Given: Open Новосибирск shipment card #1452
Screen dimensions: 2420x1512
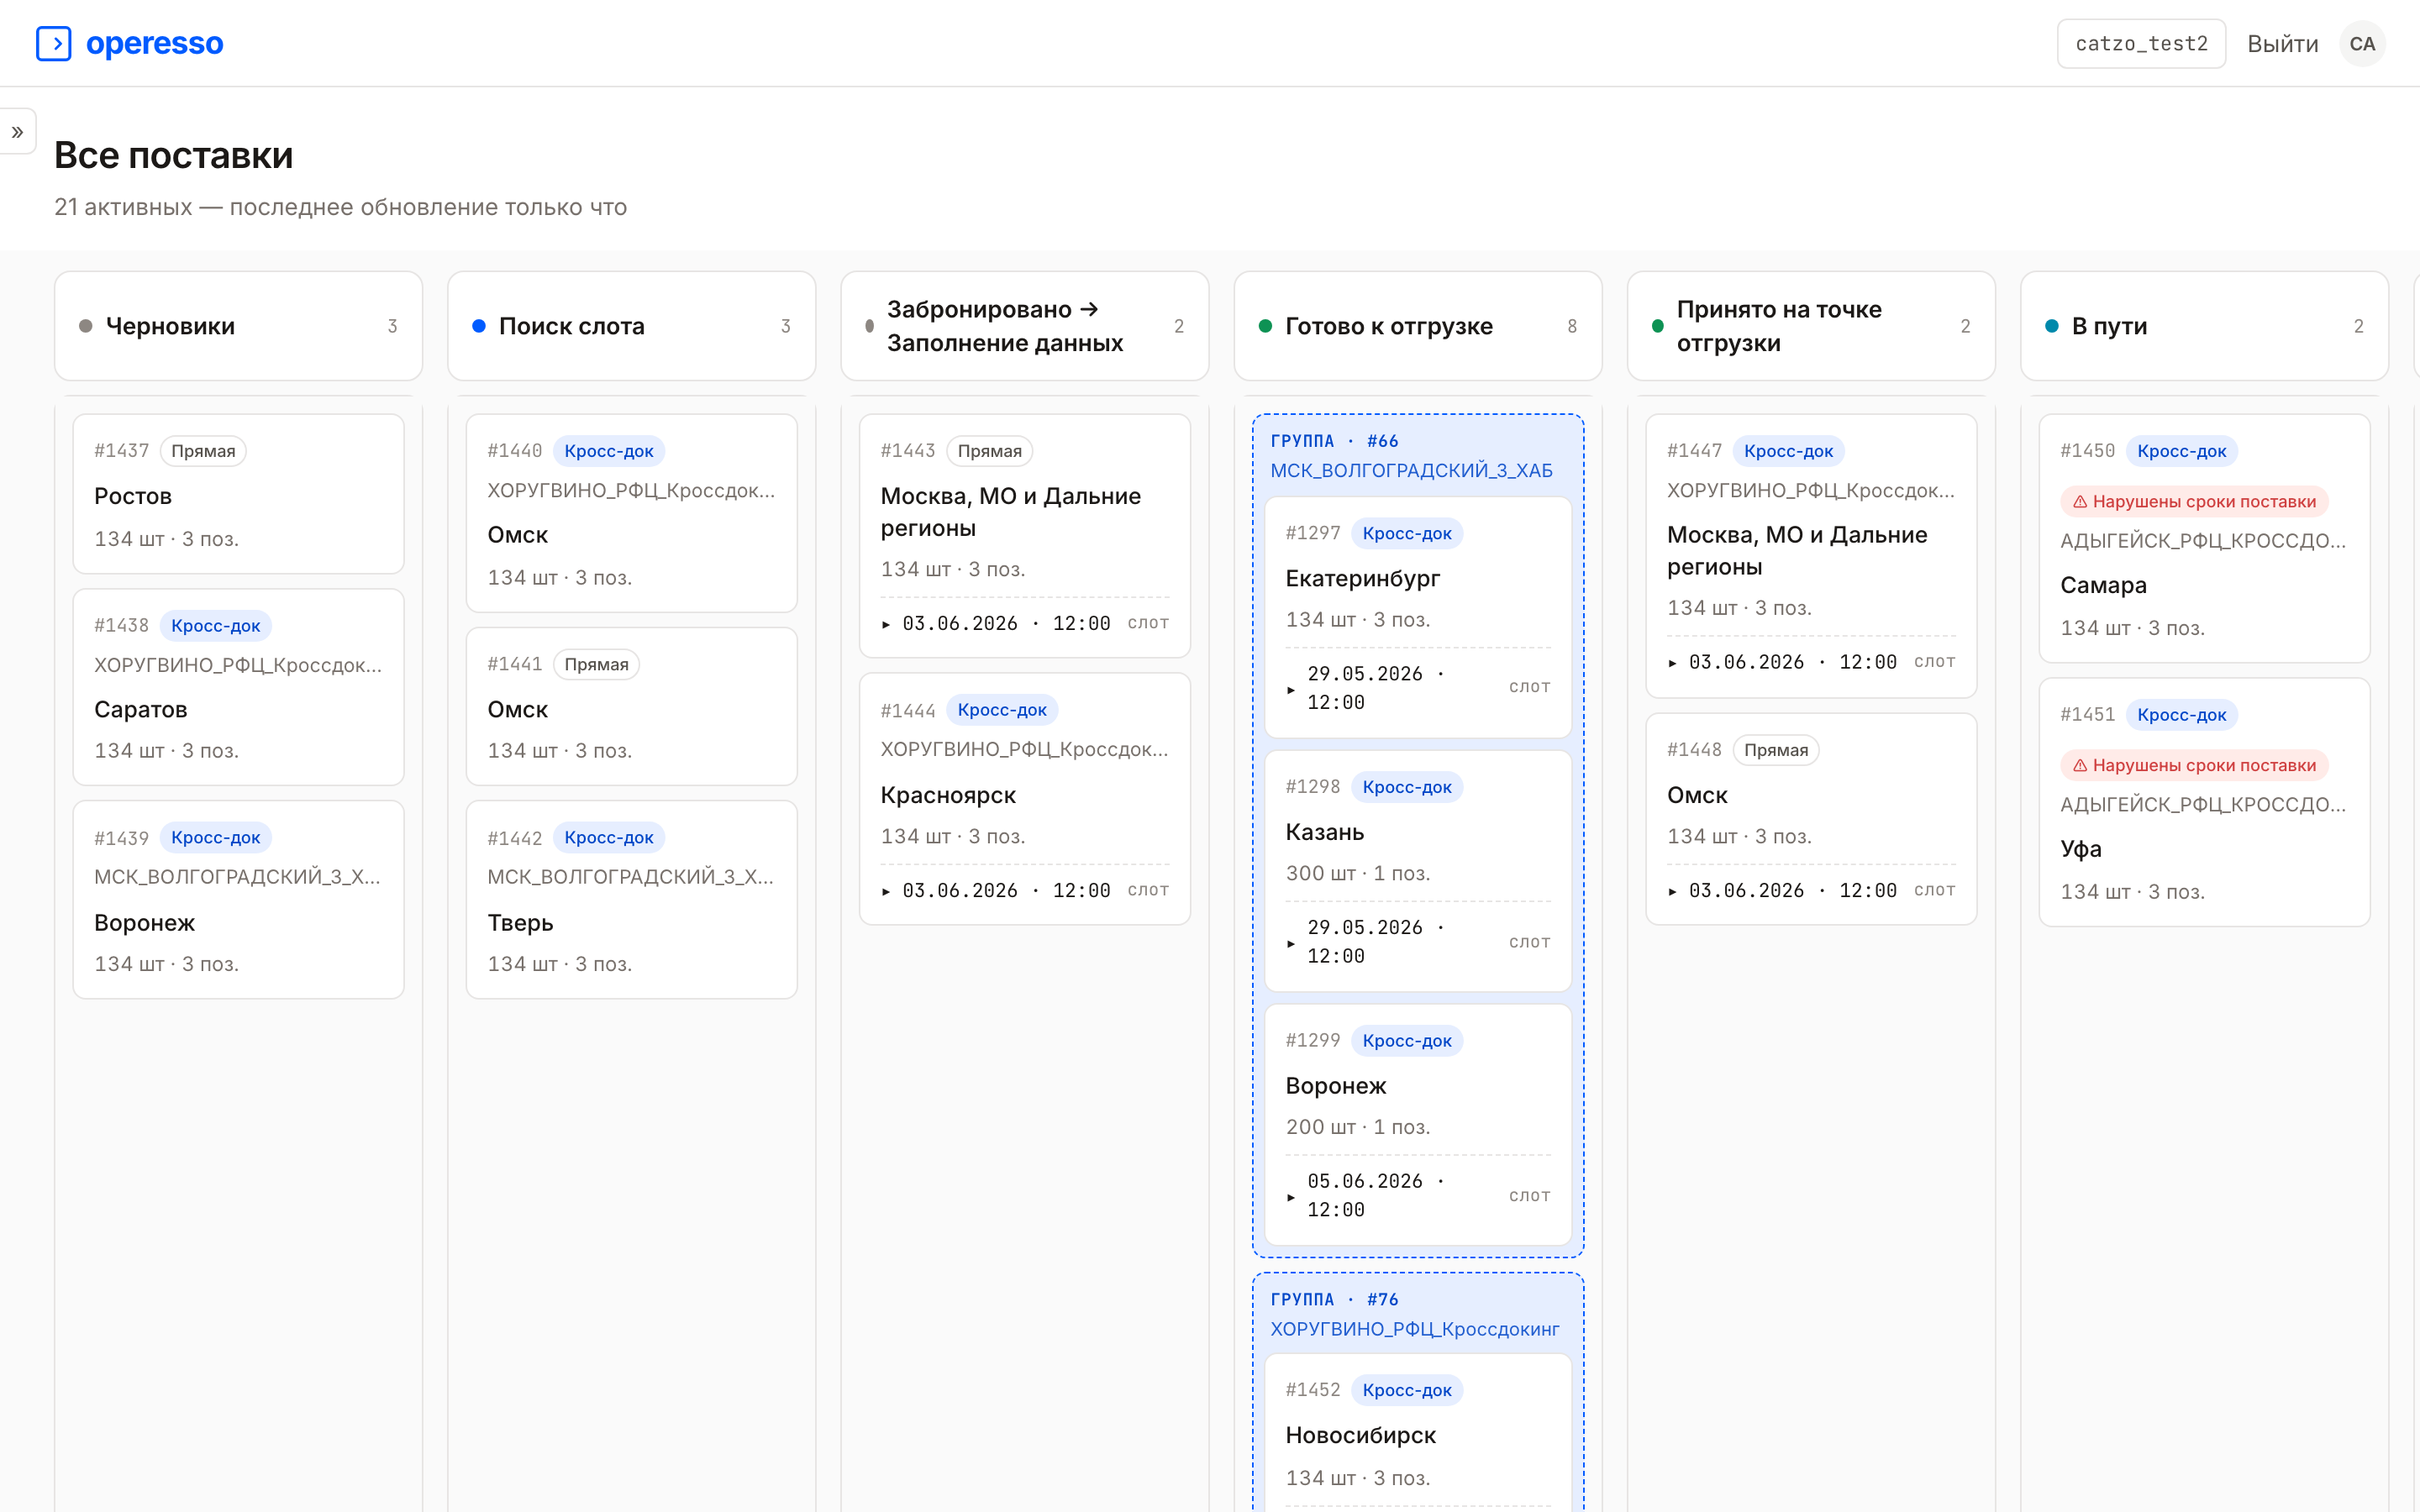Looking at the screenshot, I should [1418, 1433].
